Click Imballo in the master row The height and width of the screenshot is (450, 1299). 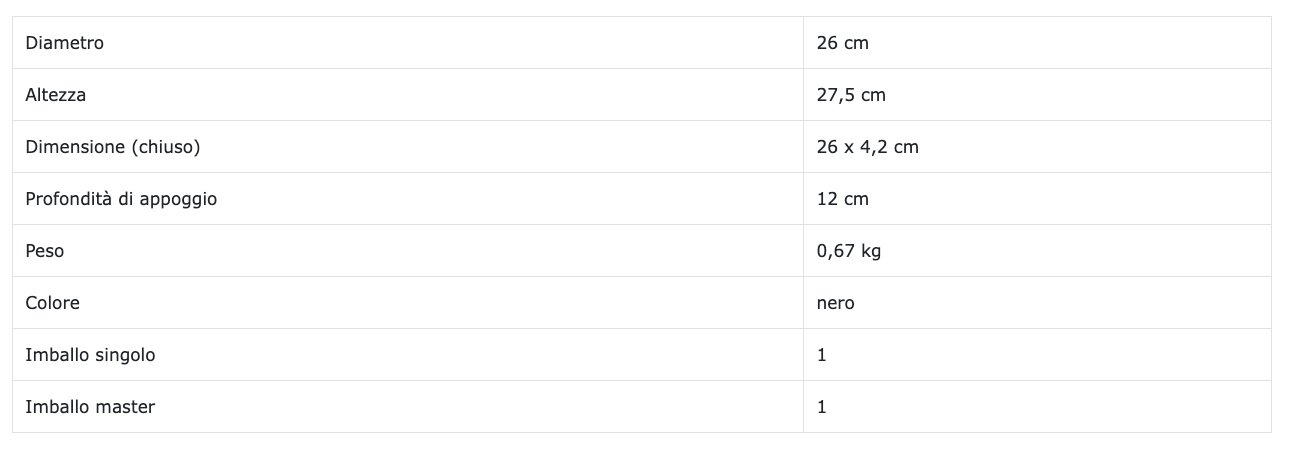(x=56, y=407)
